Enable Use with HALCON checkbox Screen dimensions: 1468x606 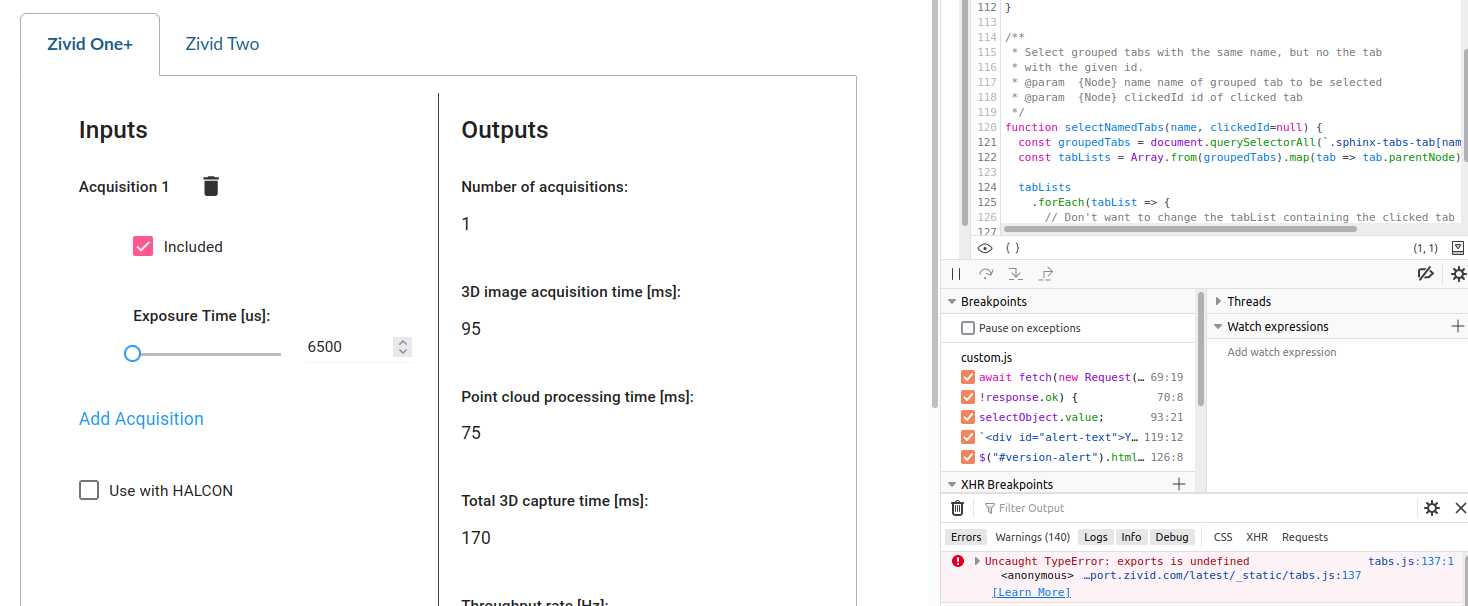pyautogui.click(x=89, y=490)
